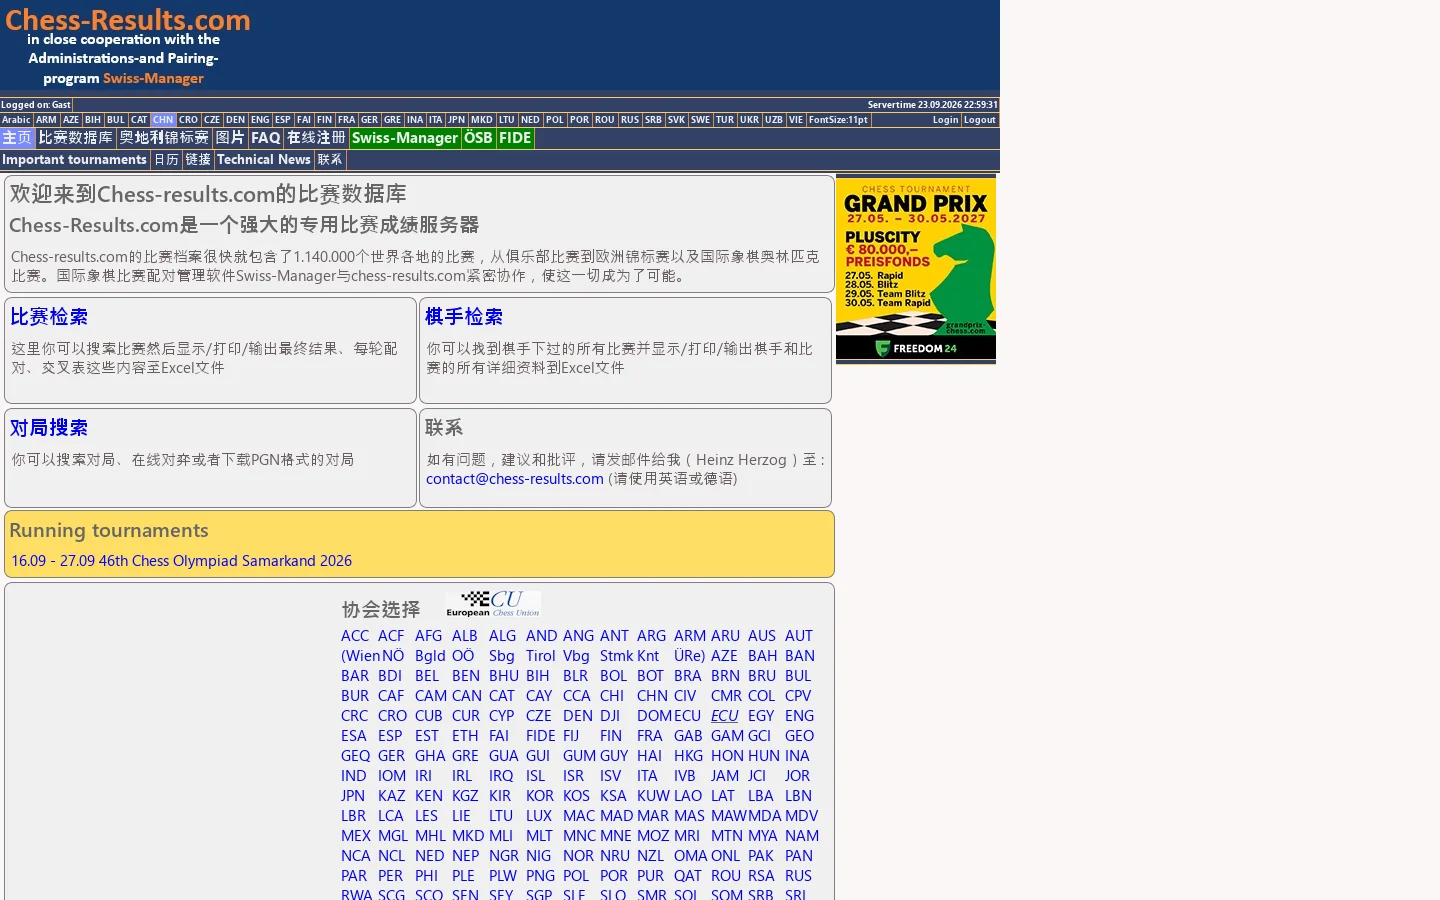This screenshot has height=900, width=1440.
Task: Open the Chess-Results.com logo homepage
Action: 127,47
